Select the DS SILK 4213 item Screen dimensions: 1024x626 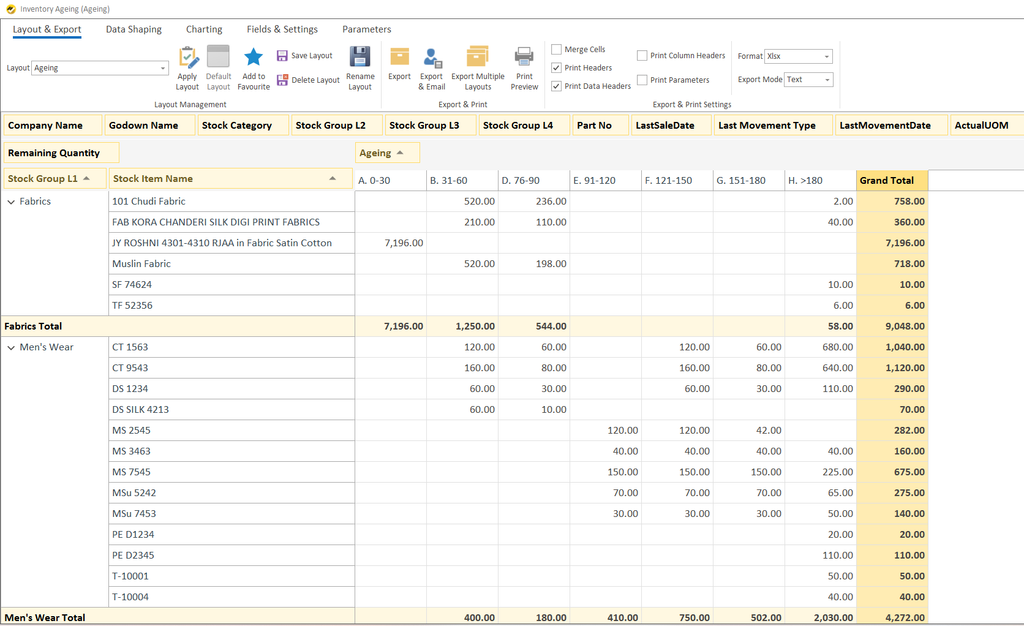point(232,410)
